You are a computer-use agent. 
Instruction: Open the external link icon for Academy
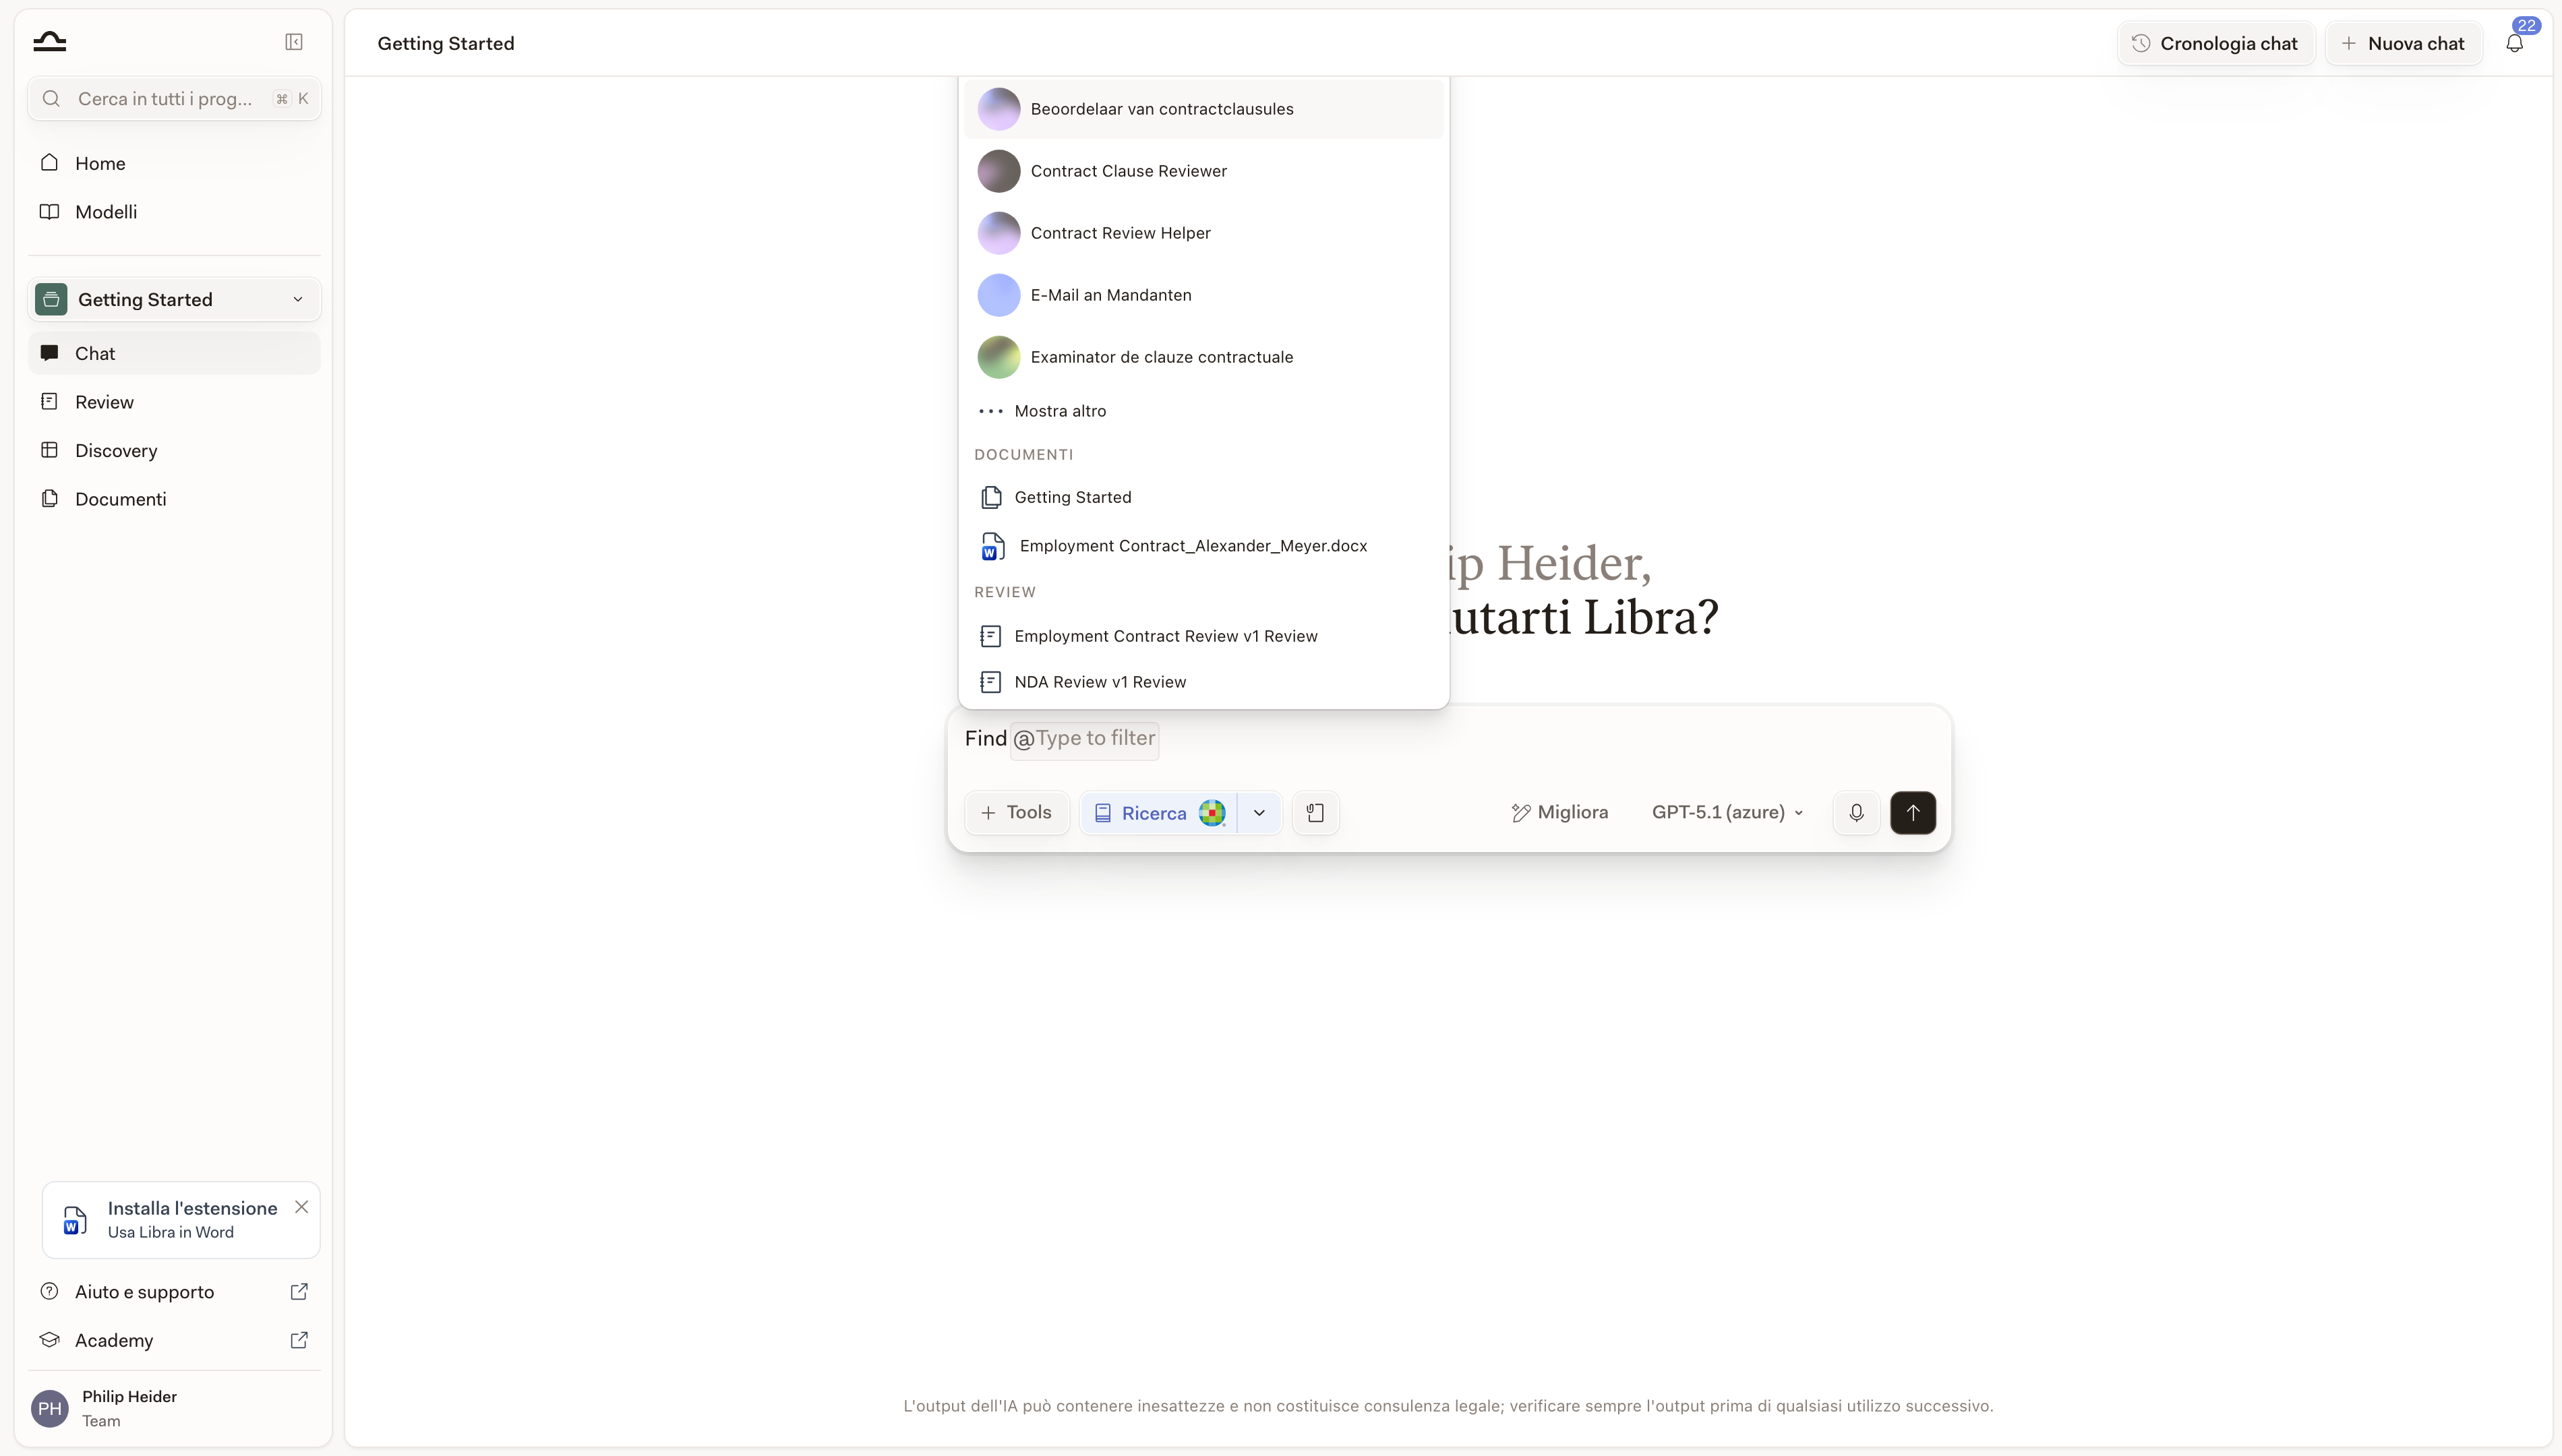[299, 1340]
